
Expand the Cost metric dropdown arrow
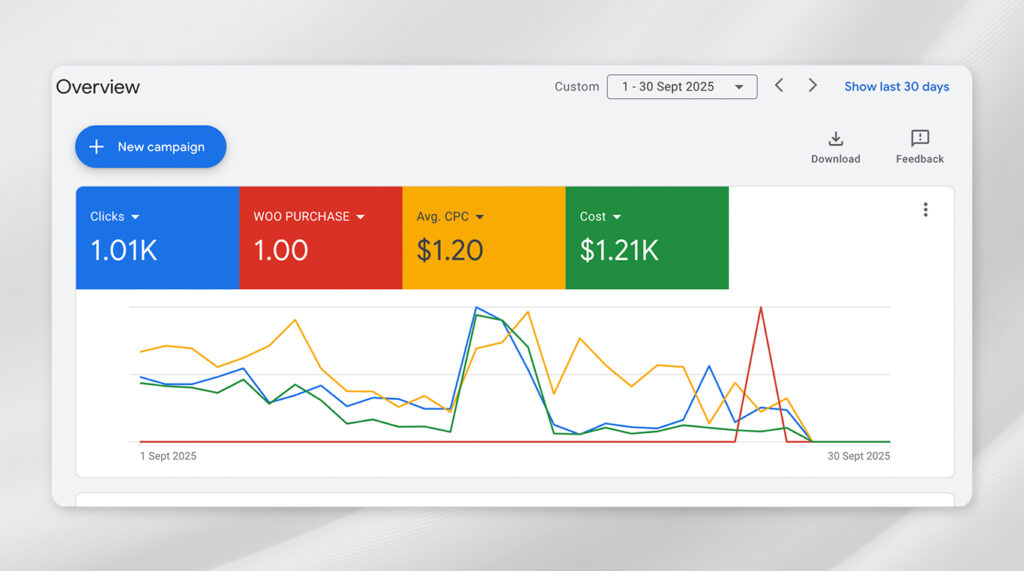point(617,217)
